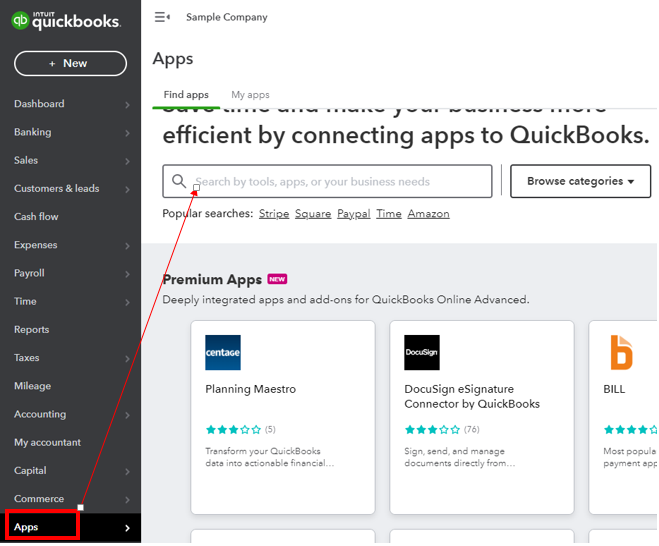Open the BILL app logo
The image size is (659, 546).
click(621, 353)
